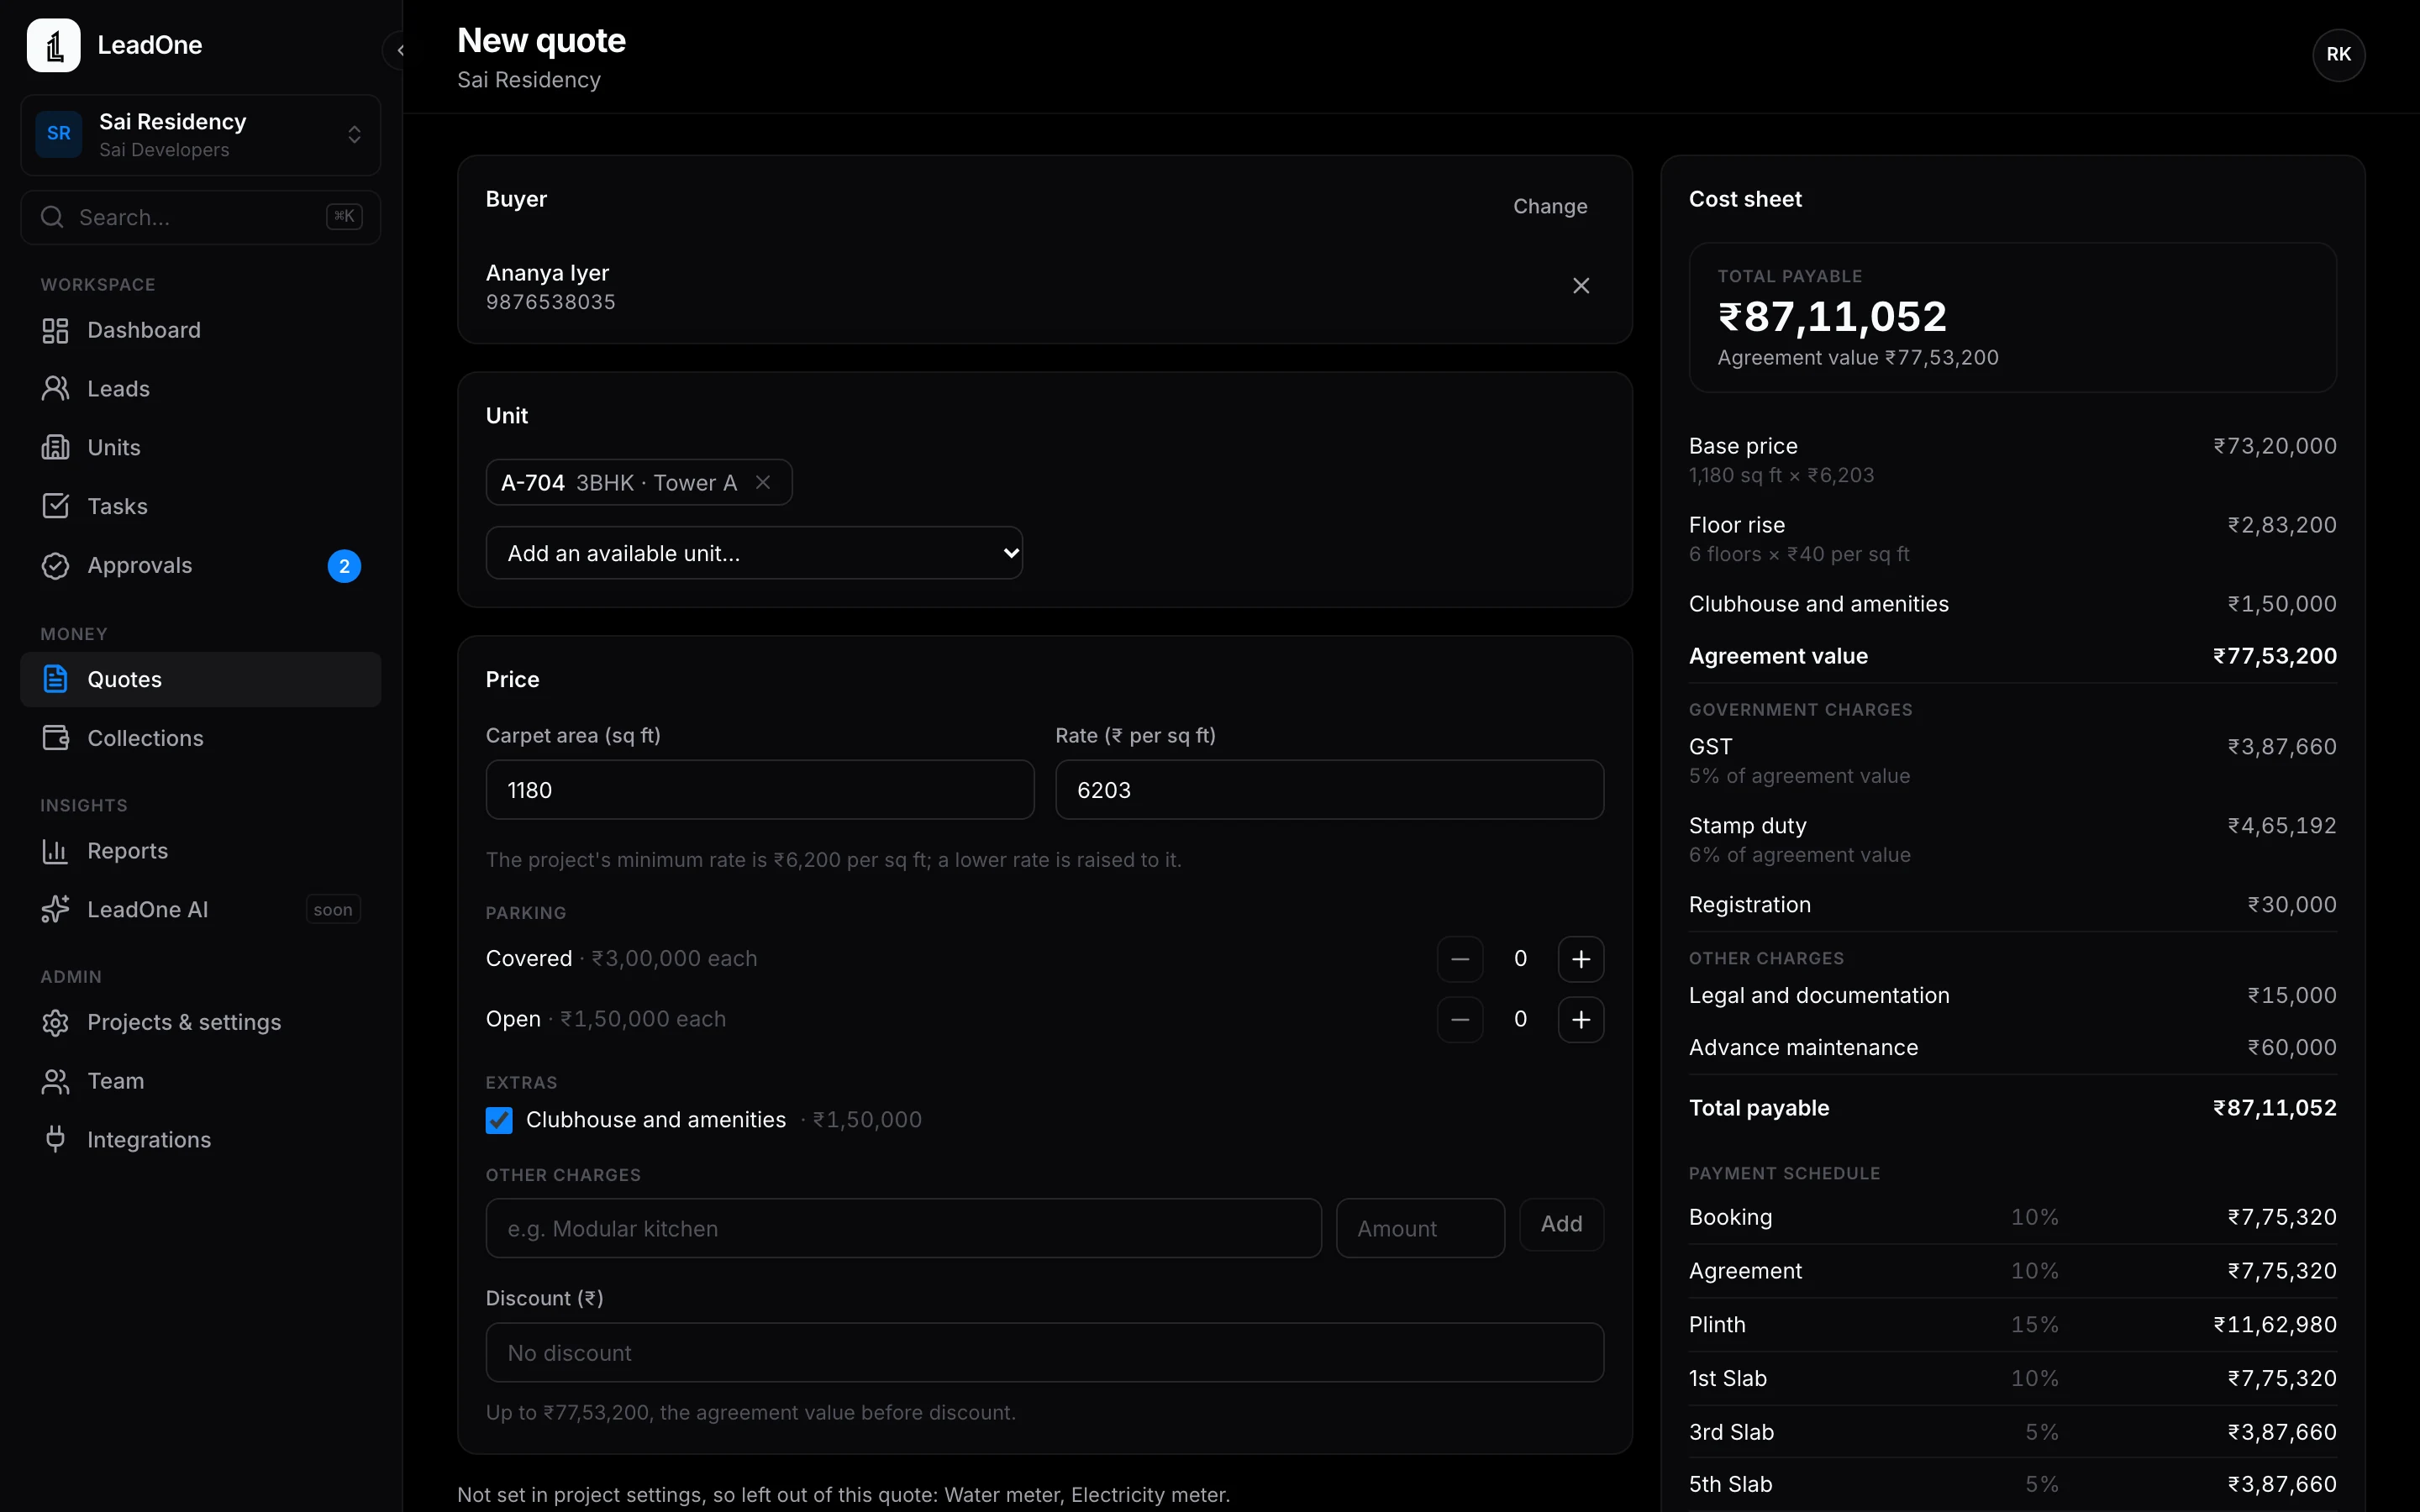This screenshot has height=1512, width=2420.
Task: Focus the Rate per sq ft field
Action: coord(1329,790)
